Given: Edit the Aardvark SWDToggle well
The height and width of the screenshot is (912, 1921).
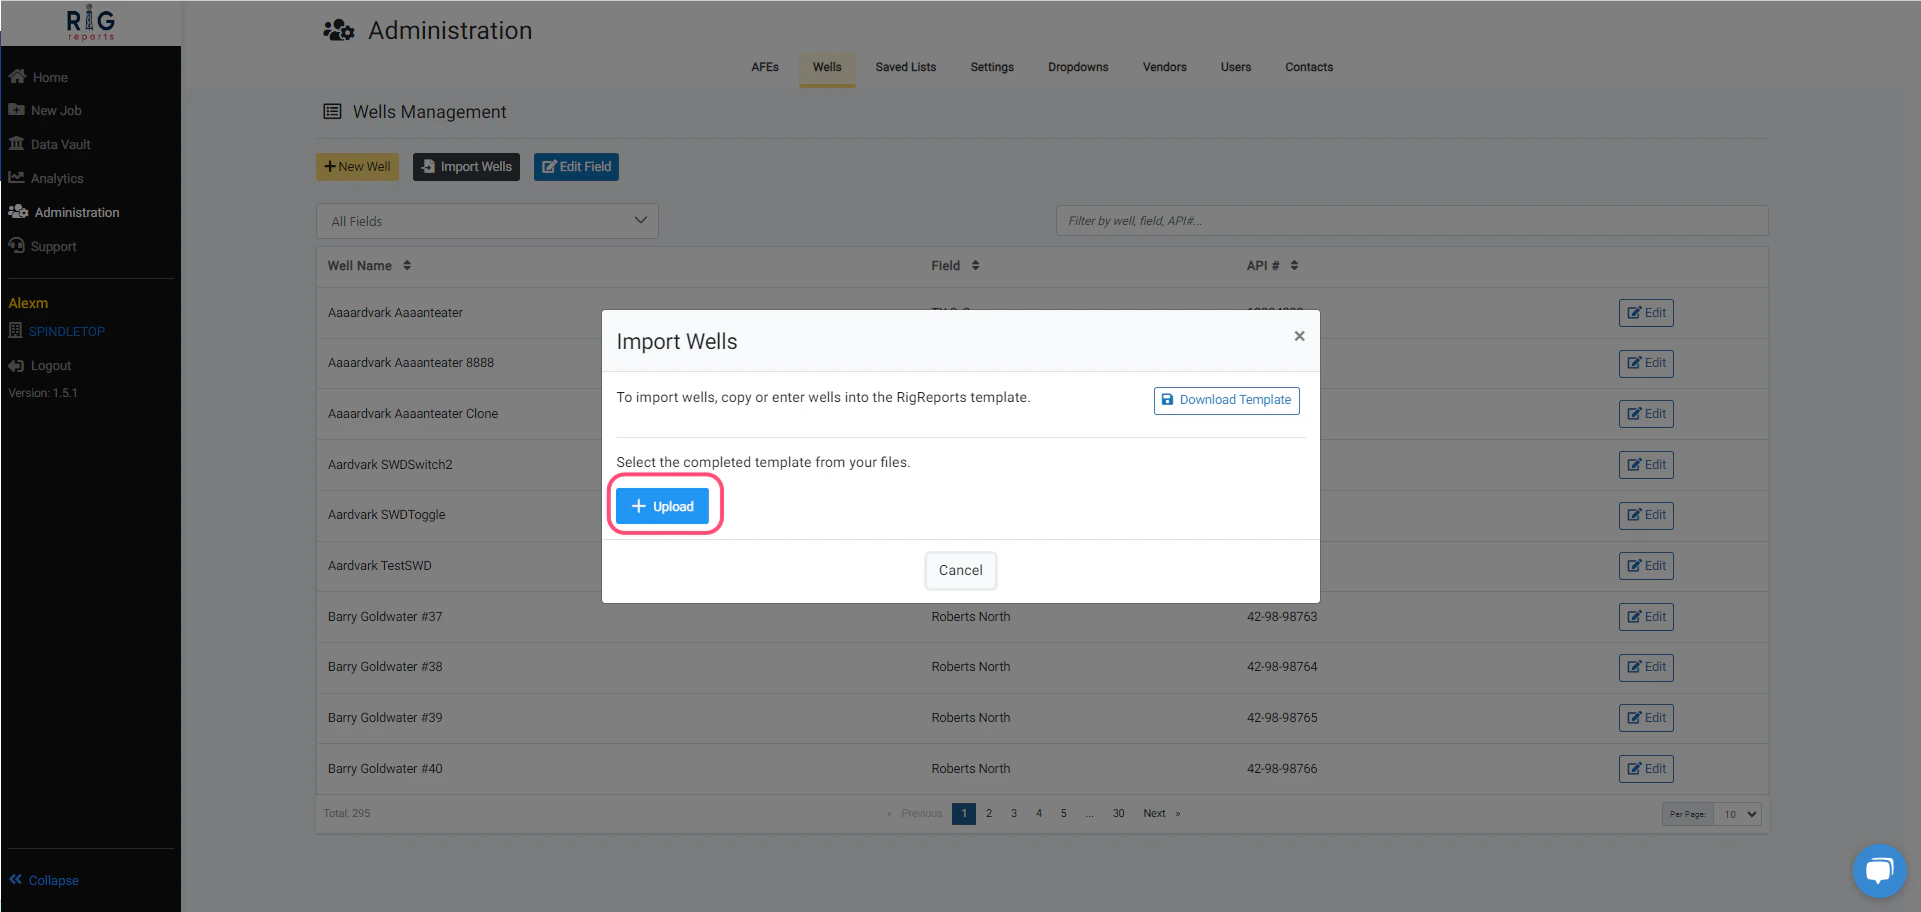Looking at the screenshot, I should (x=1646, y=515).
